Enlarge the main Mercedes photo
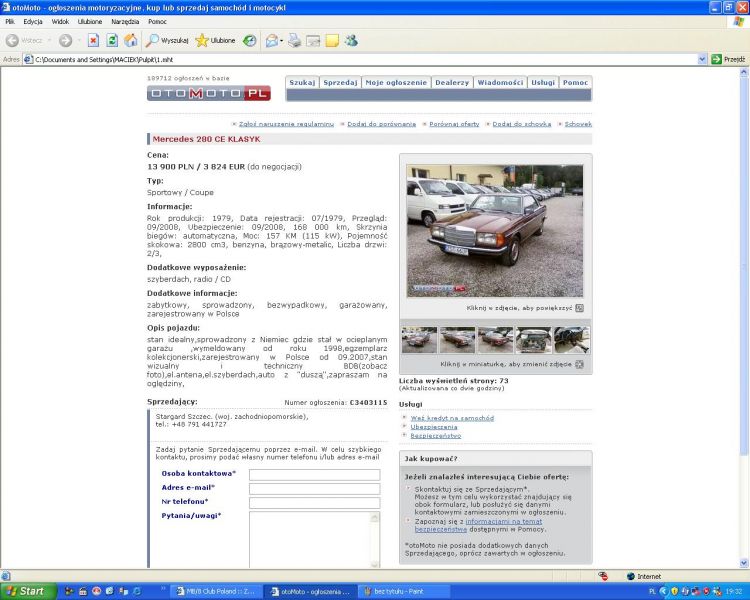The width and height of the screenshot is (750, 600). tap(495, 231)
